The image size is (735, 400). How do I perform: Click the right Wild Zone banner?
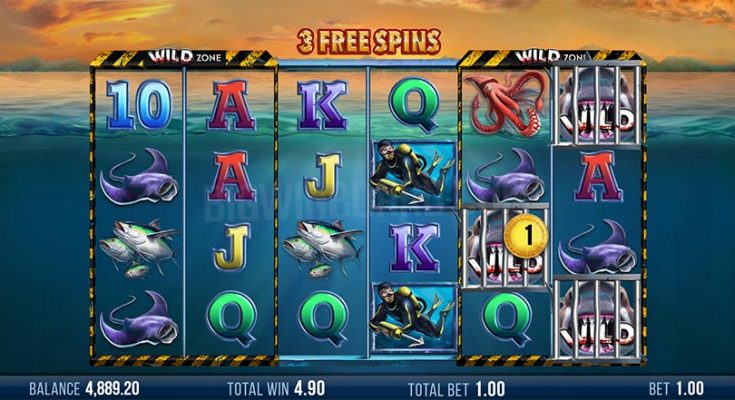(x=551, y=58)
